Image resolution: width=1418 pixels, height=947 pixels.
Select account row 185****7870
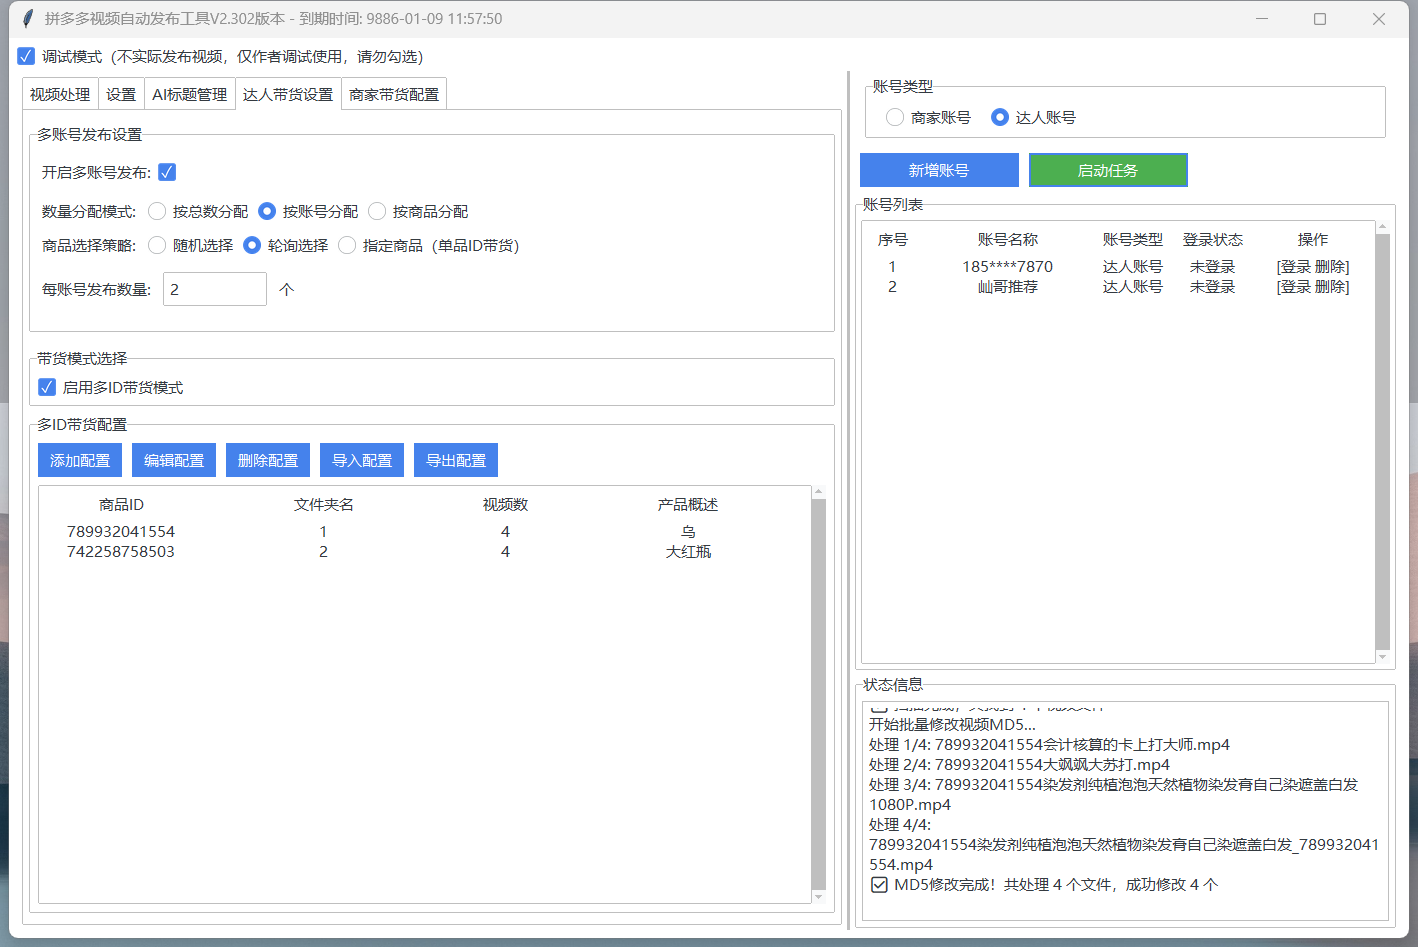pyautogui.click(x=1118, y=266)
